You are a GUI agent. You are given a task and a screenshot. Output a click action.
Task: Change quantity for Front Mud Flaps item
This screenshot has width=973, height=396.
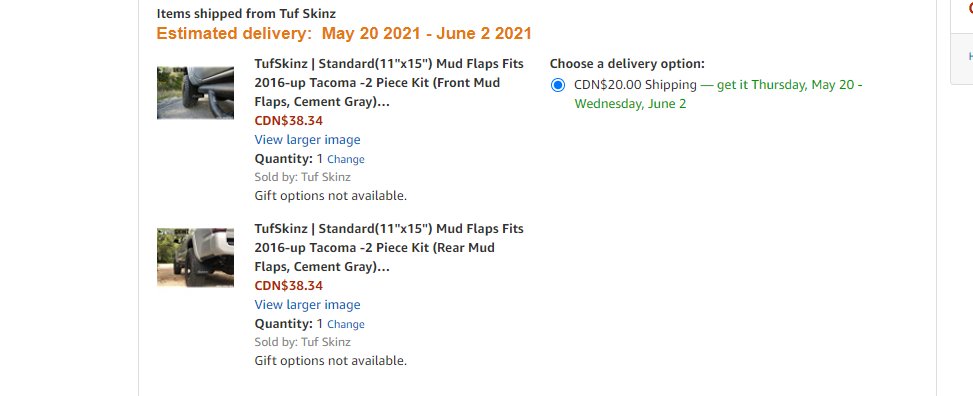[346, 159]
